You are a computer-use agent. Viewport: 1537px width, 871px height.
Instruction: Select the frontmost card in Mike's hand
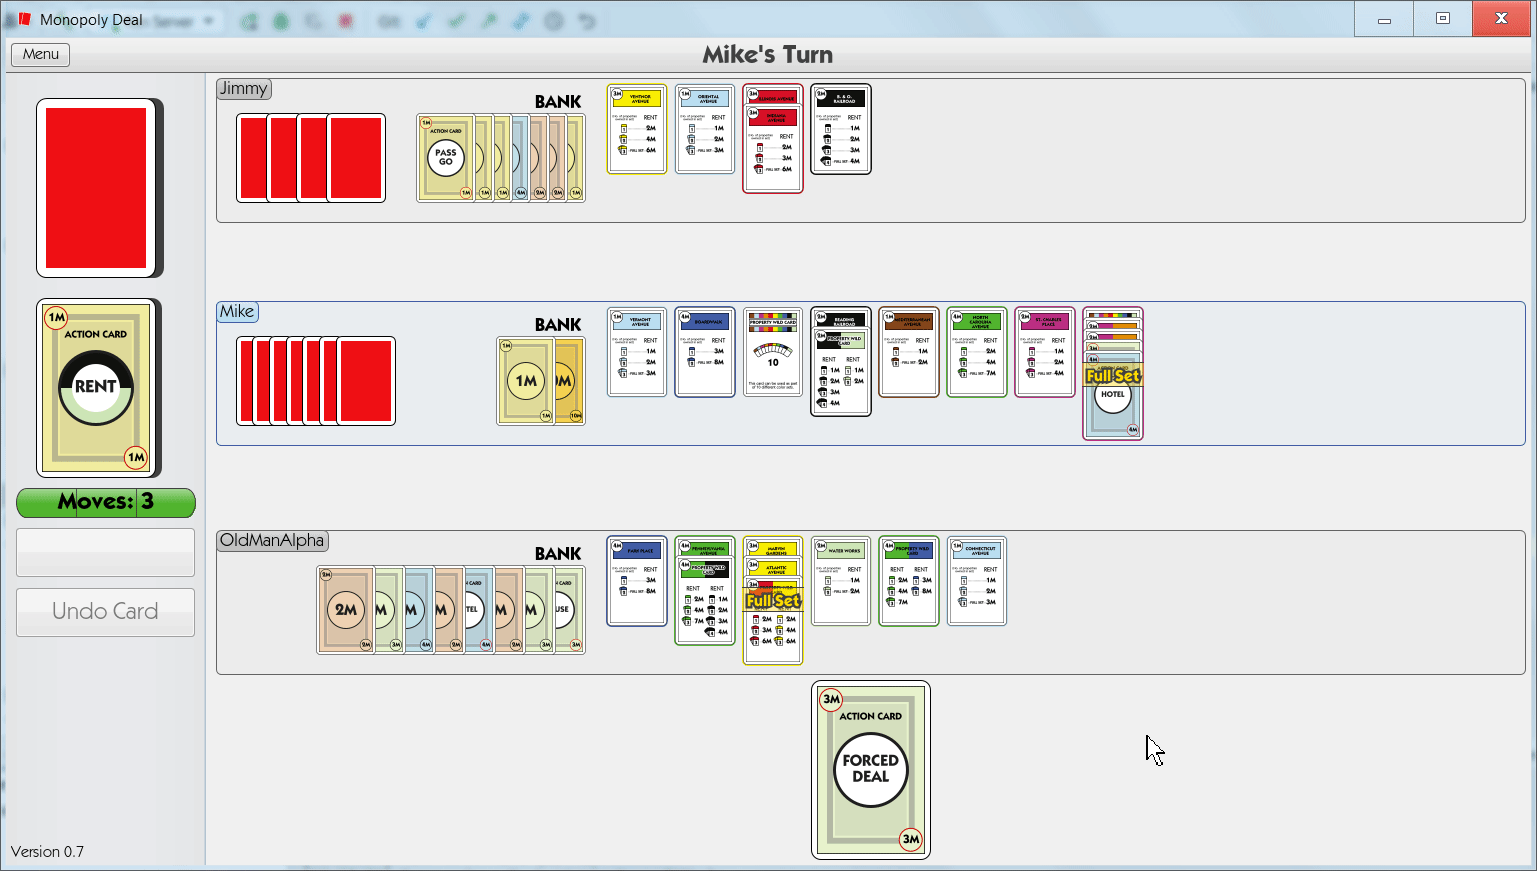(x=366, y=381)
